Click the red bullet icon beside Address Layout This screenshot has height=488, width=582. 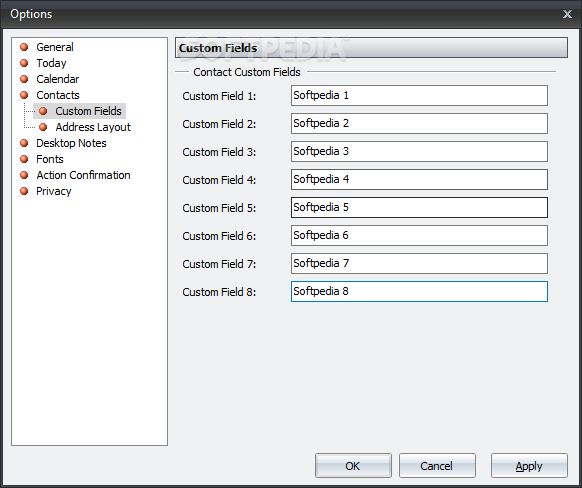[x=43, y=127]
